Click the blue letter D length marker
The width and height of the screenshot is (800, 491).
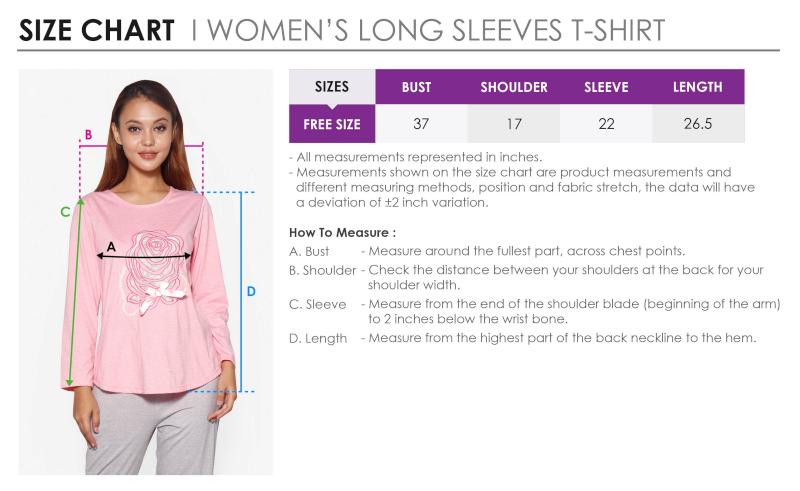(251, 291)
